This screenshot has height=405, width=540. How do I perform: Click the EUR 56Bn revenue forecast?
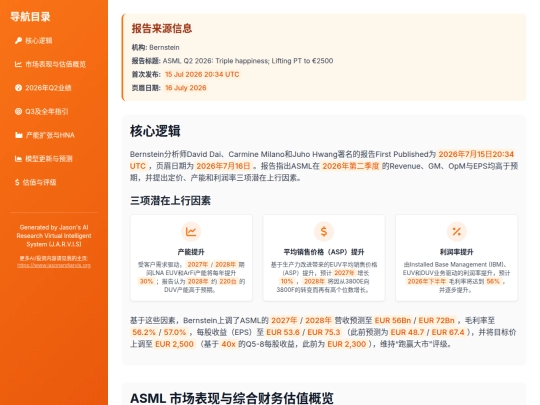coord(393,321)
